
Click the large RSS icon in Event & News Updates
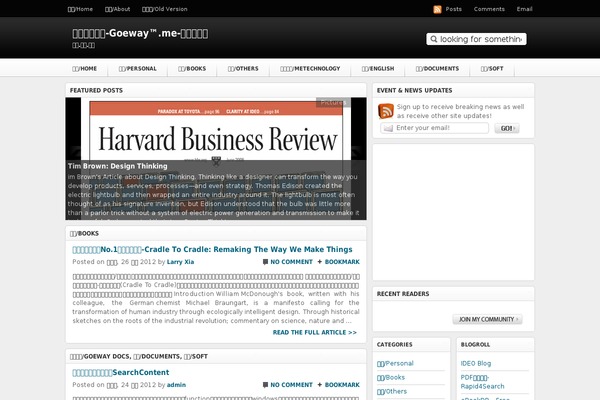[385, 111]
